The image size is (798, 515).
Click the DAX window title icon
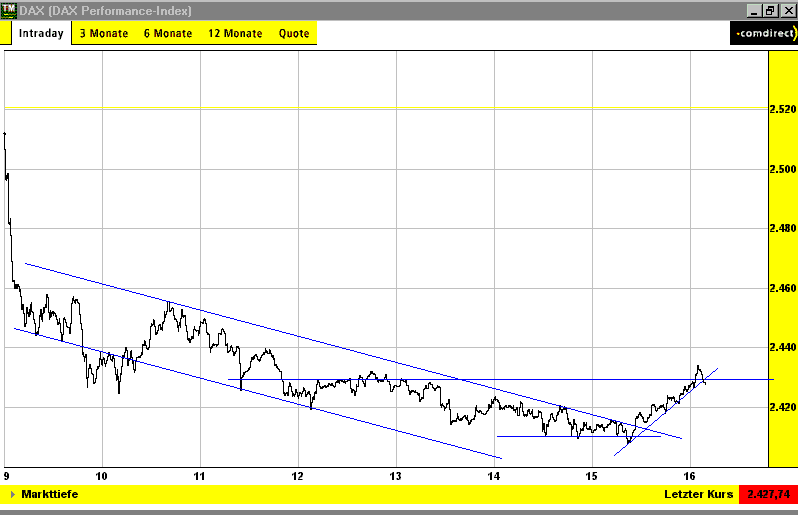coord(9,10)
